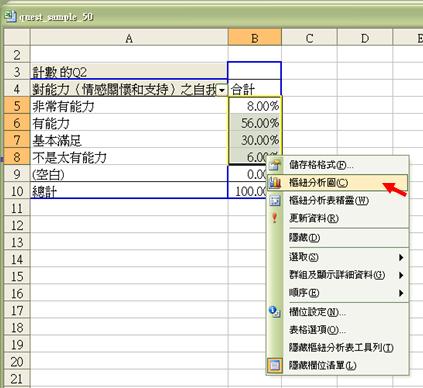Expand the 選取(S) submenu
This screenshot has height=388, width=423.
pos(401,257)
